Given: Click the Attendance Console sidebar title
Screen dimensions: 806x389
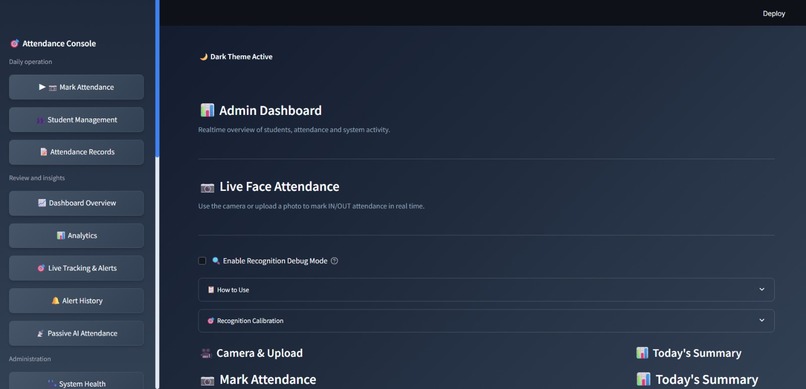Looking at the screenshot, I should (59, 44).
